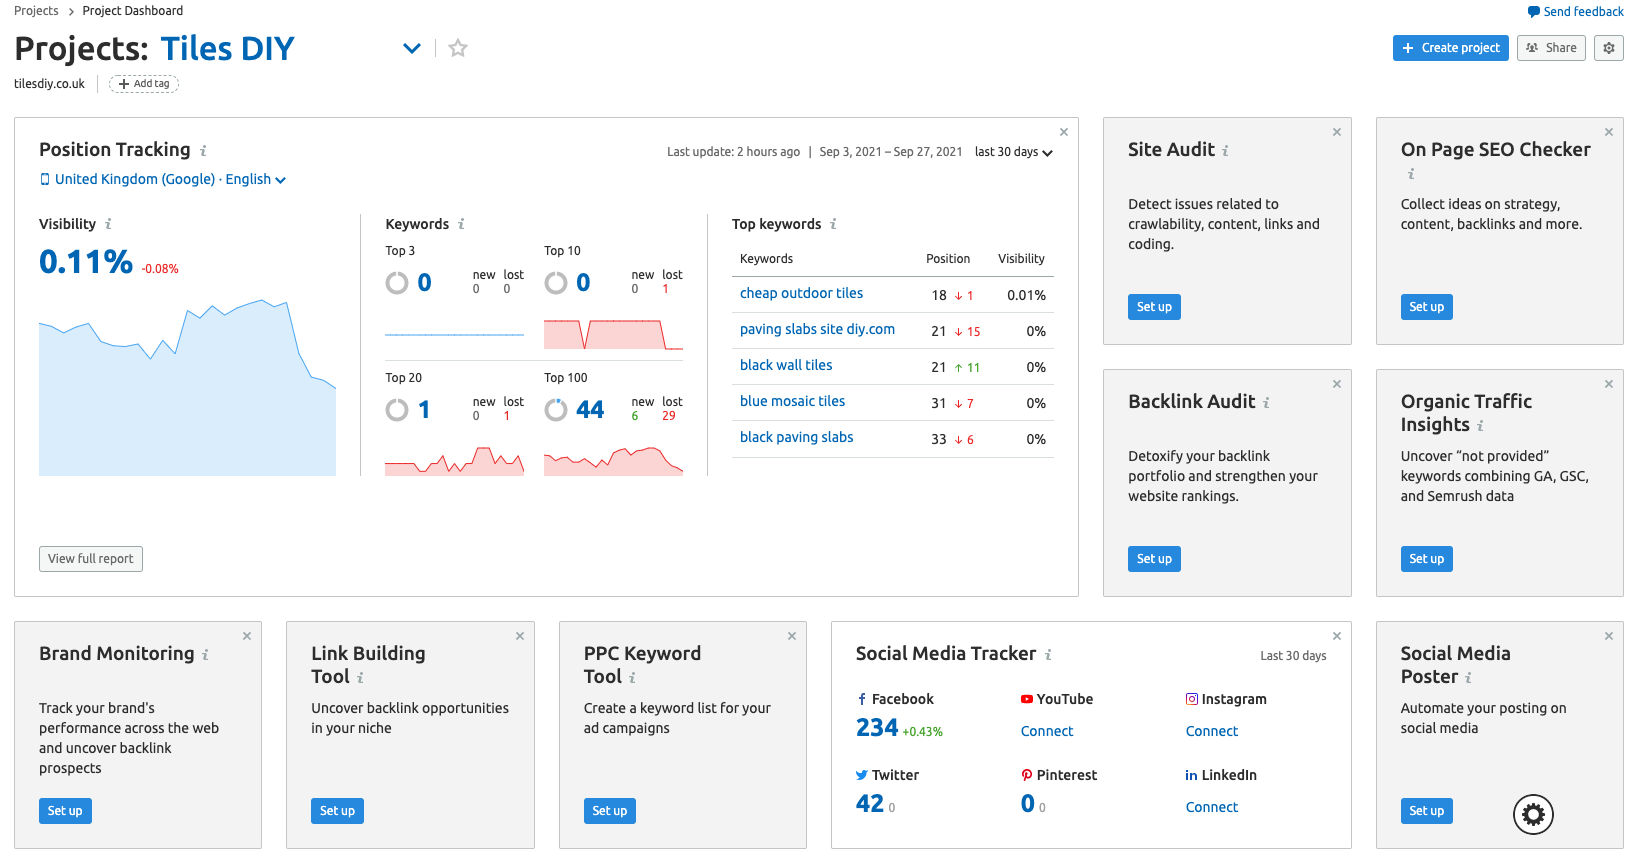Click View full report button
The image size is (1638, 859).
point(91,559)
